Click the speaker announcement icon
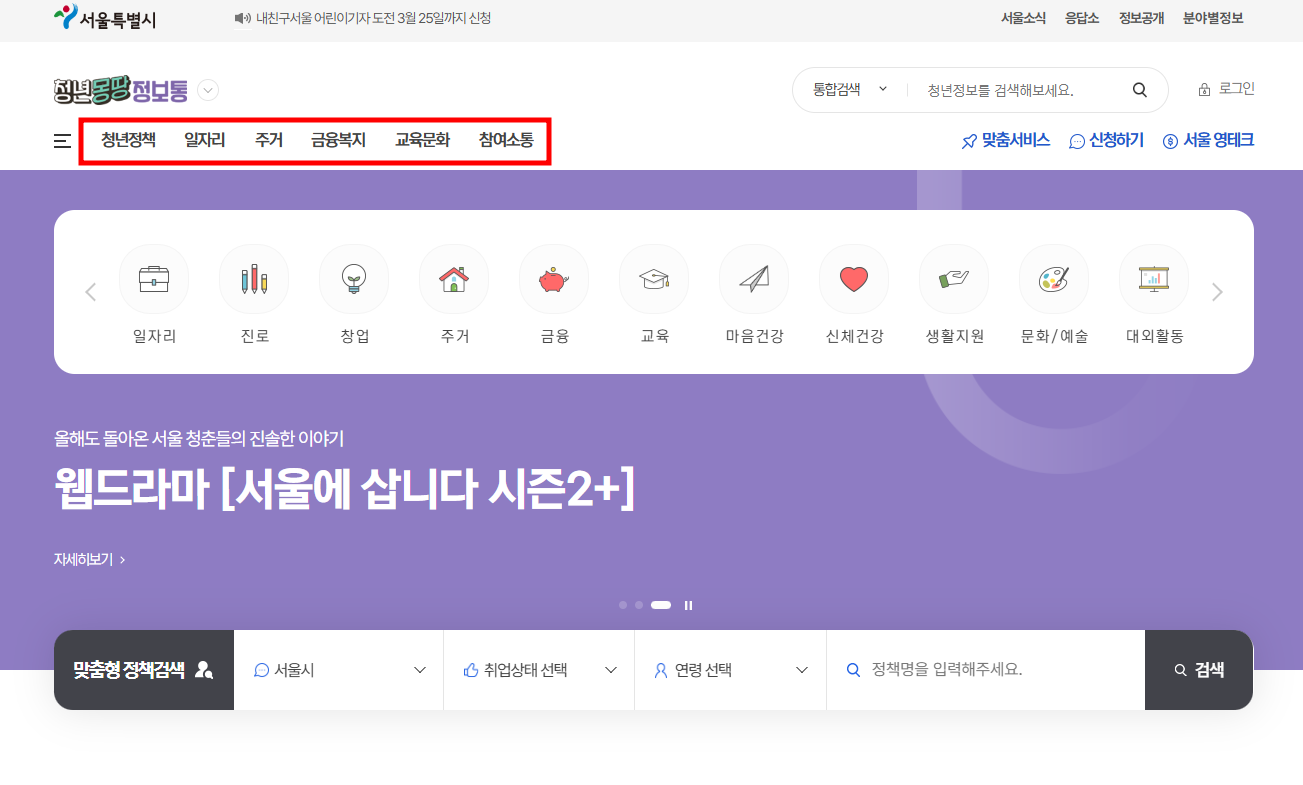 (x=242, y=18)
